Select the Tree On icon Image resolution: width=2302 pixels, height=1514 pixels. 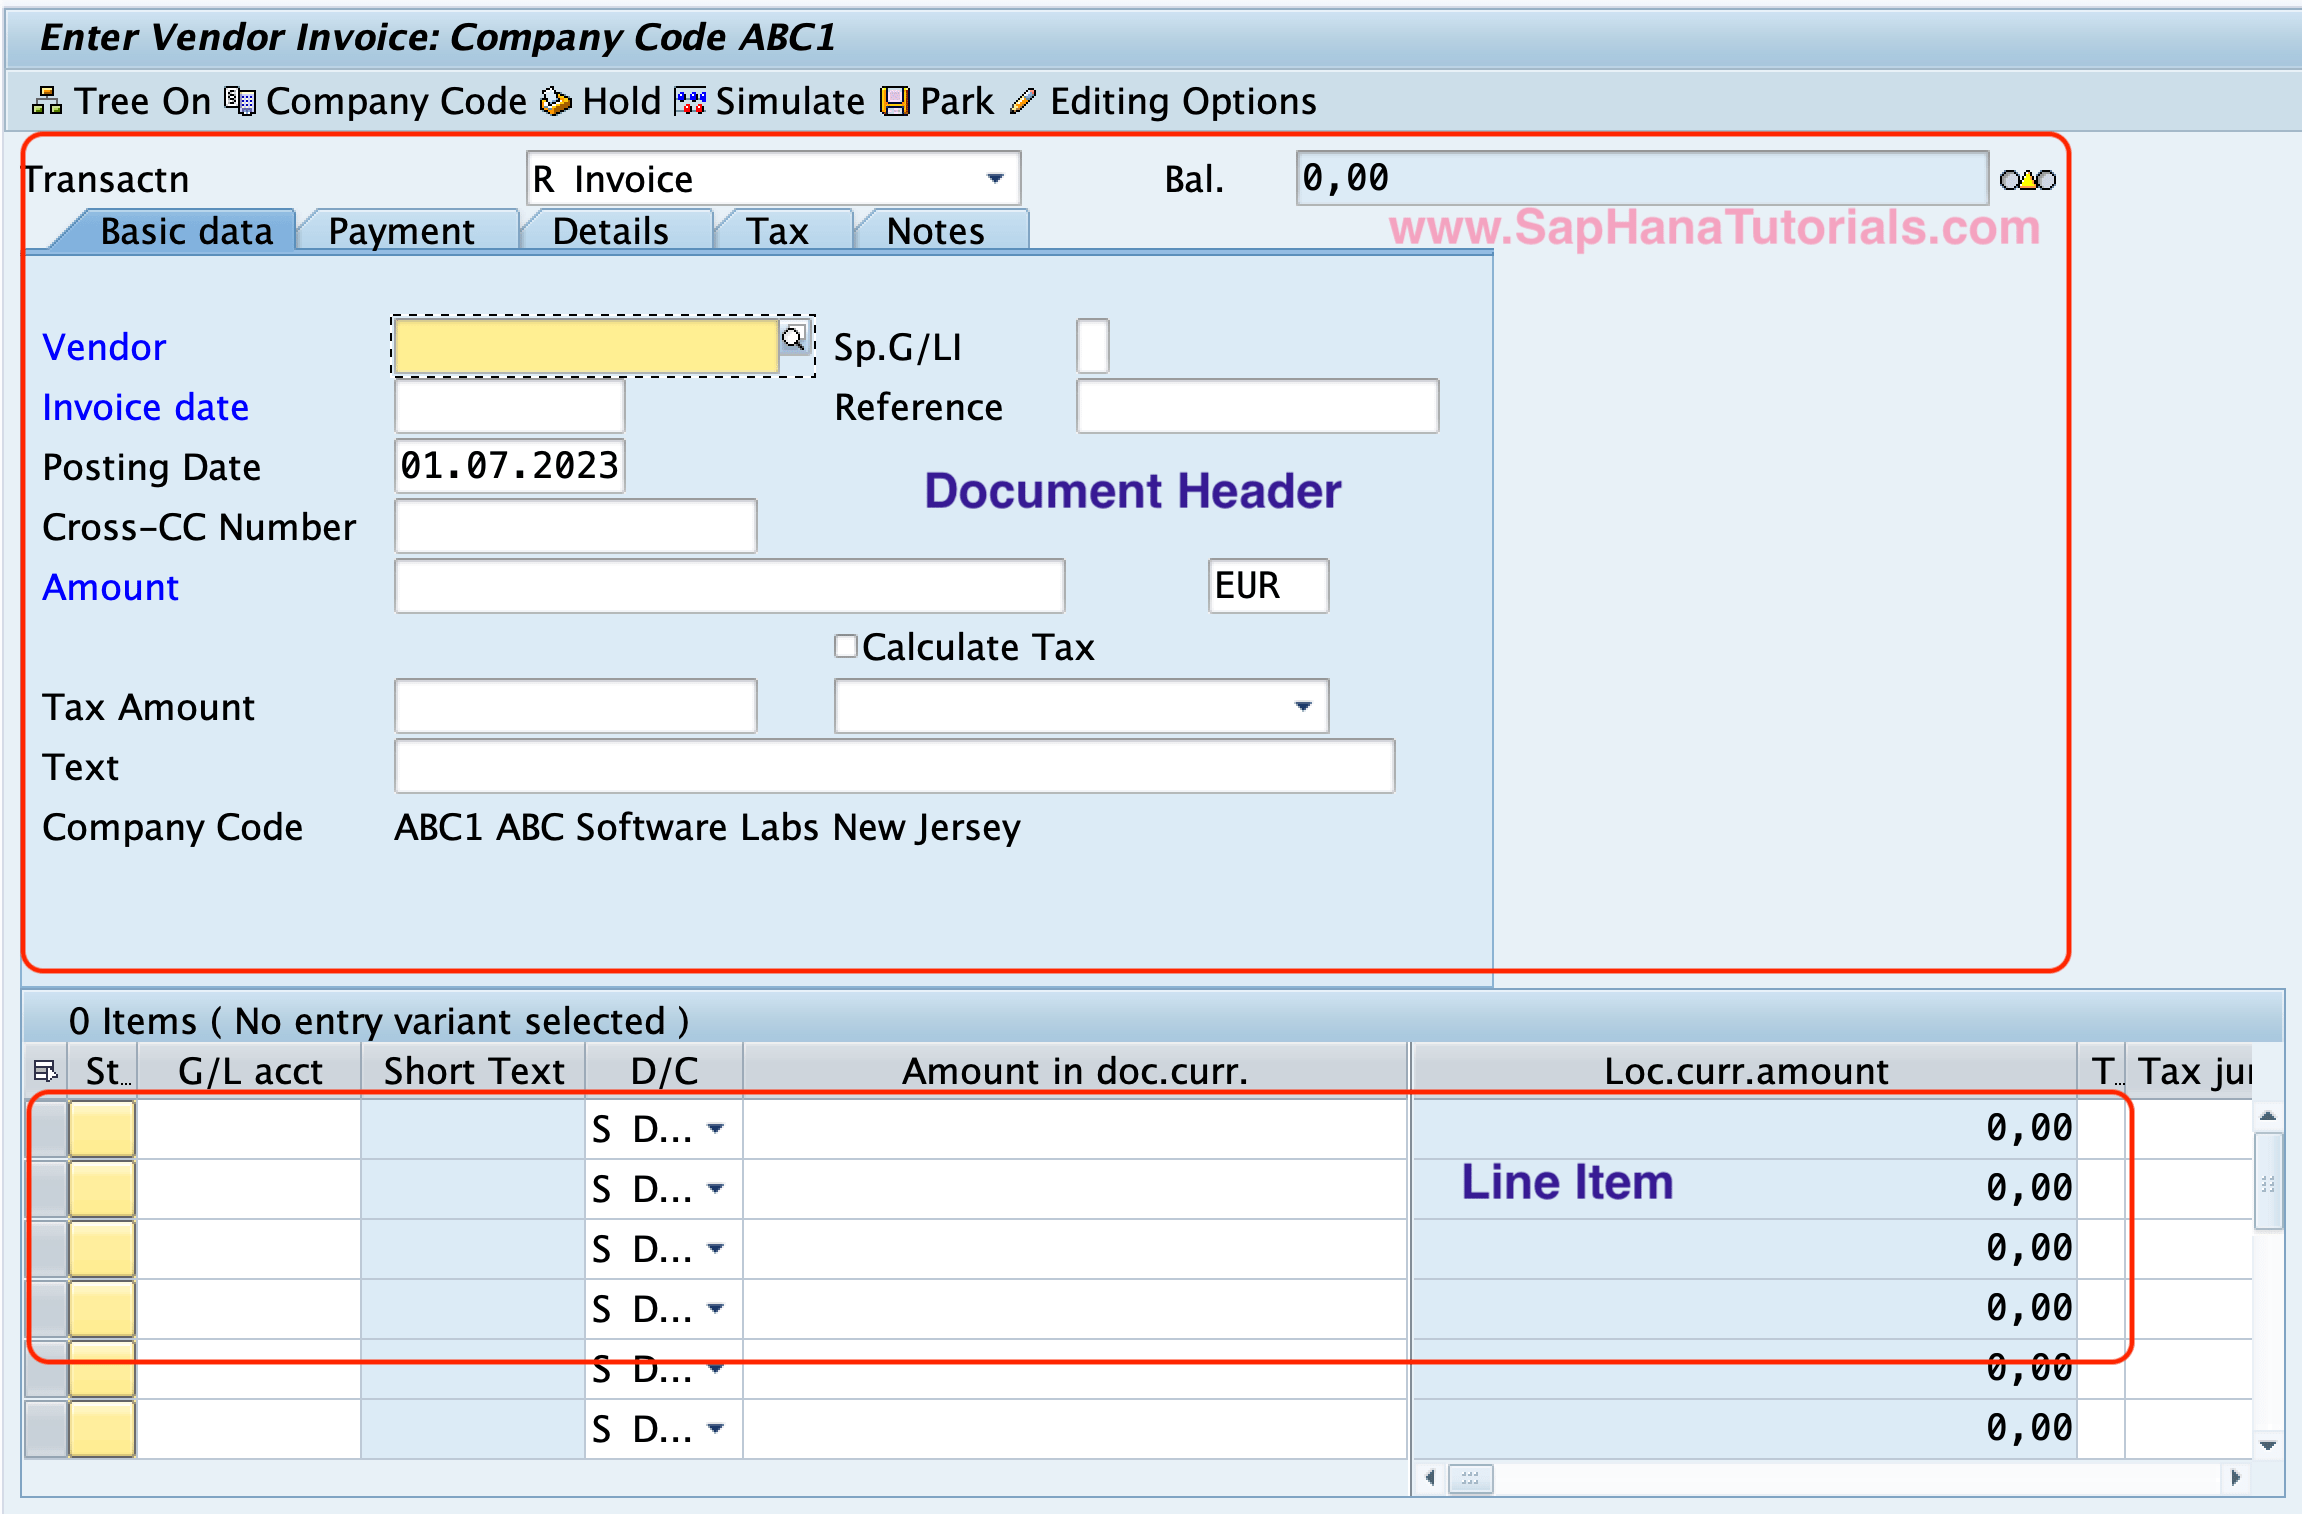click(47, 100)
